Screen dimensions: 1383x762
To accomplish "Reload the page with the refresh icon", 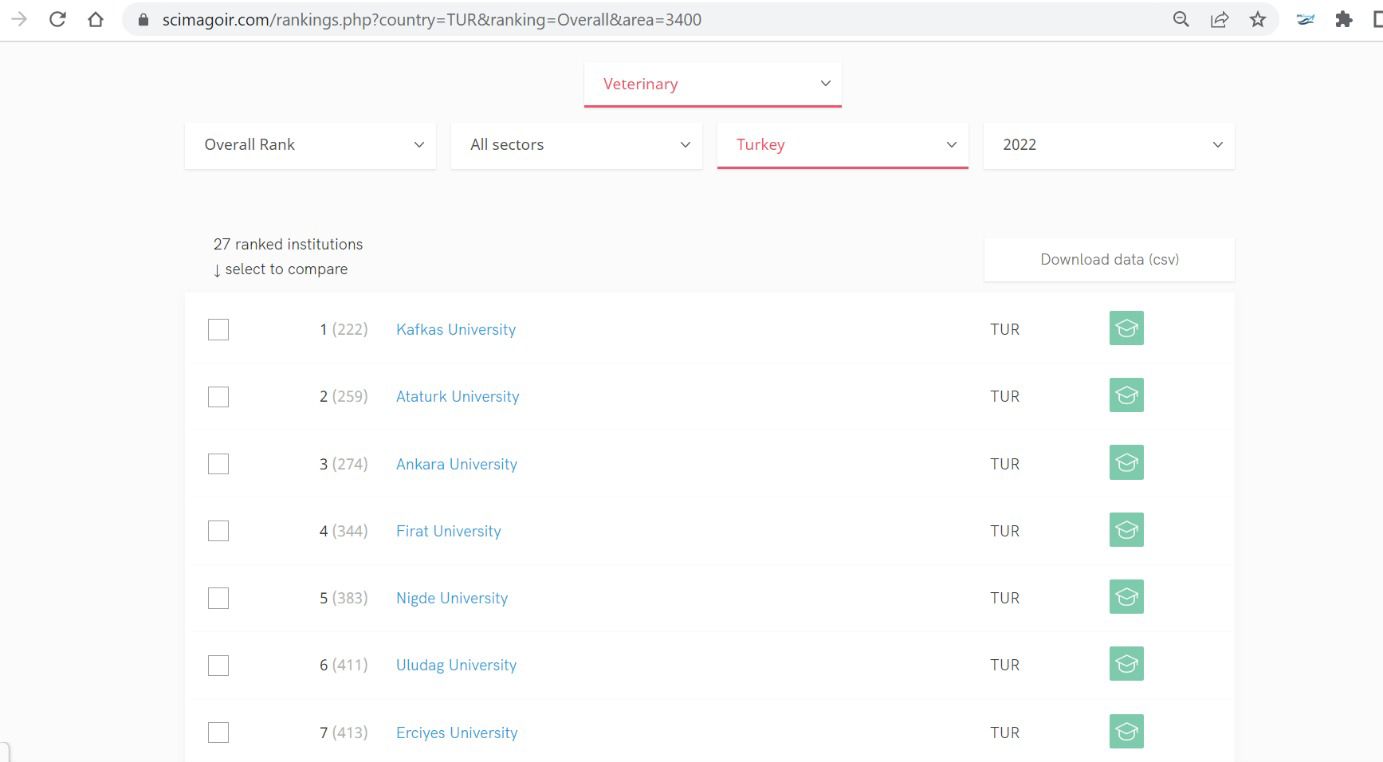I will click(57, 19).
